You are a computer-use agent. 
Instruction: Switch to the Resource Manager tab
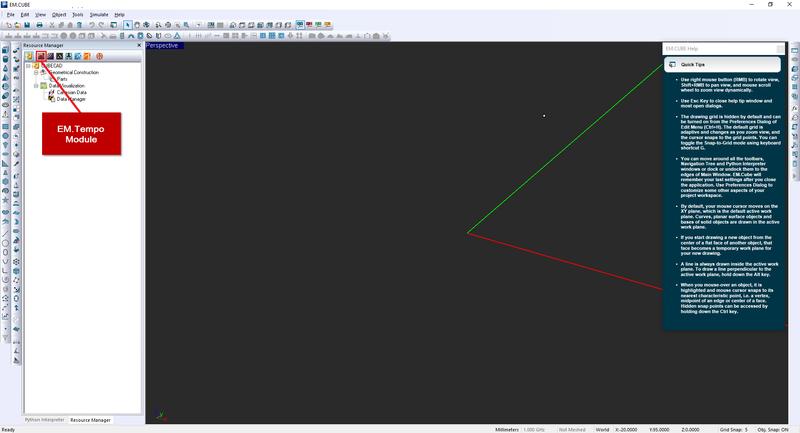(x=90, y=420)
